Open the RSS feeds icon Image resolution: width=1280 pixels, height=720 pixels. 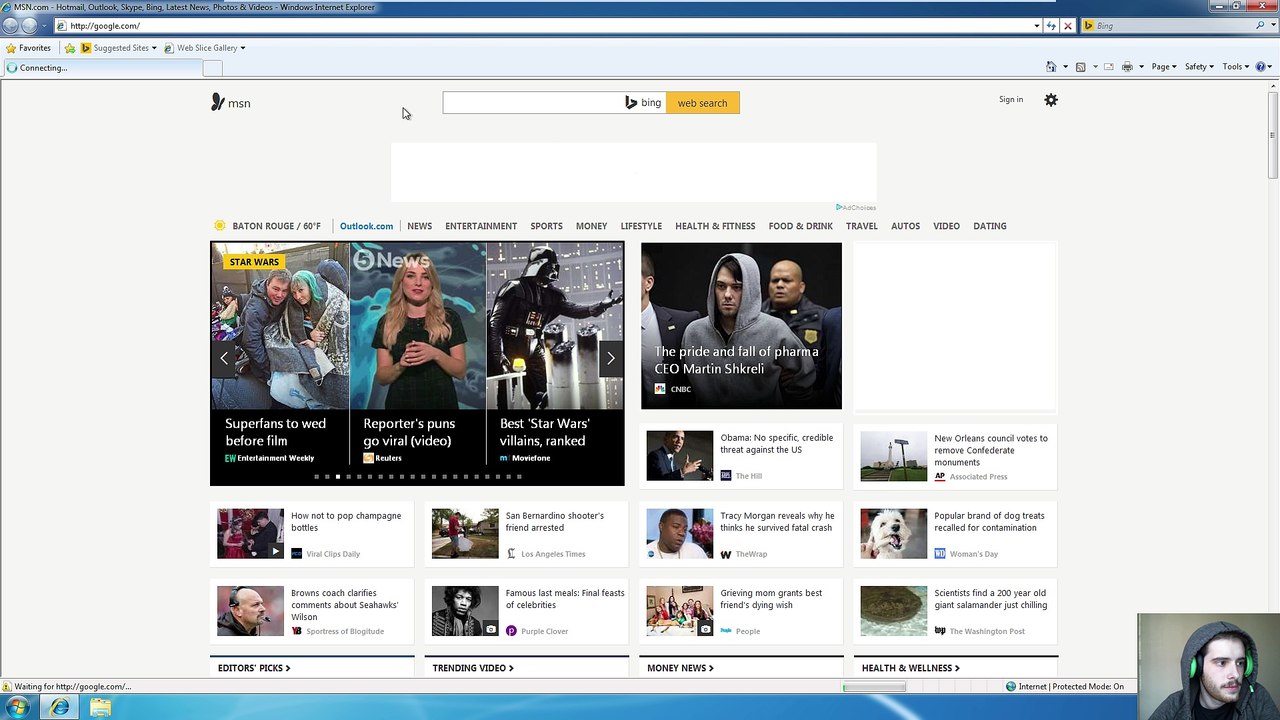pos(1080,67)
